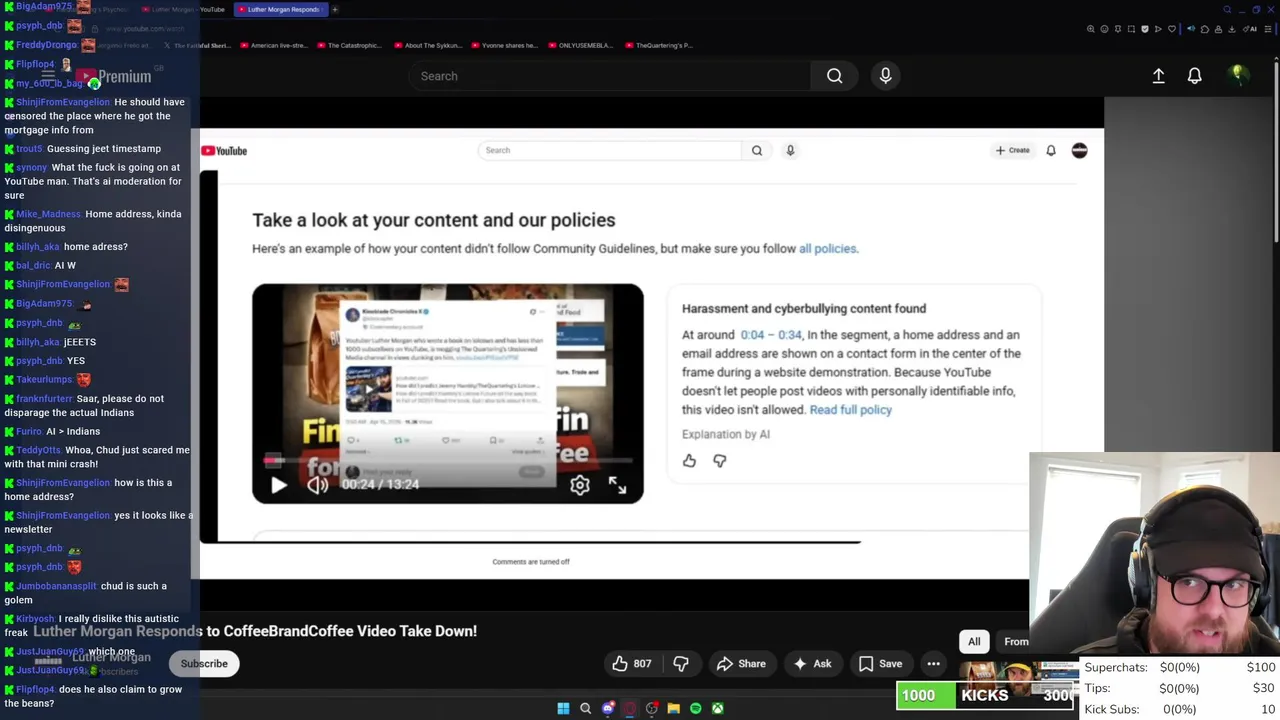
Task: Click the upload arrow icon in YouTube header
Action: pyautogui.click(x=1158, y=76)
